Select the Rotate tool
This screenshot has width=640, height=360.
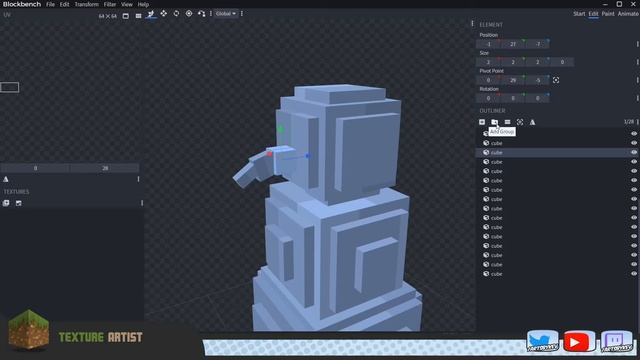[176, 13]
